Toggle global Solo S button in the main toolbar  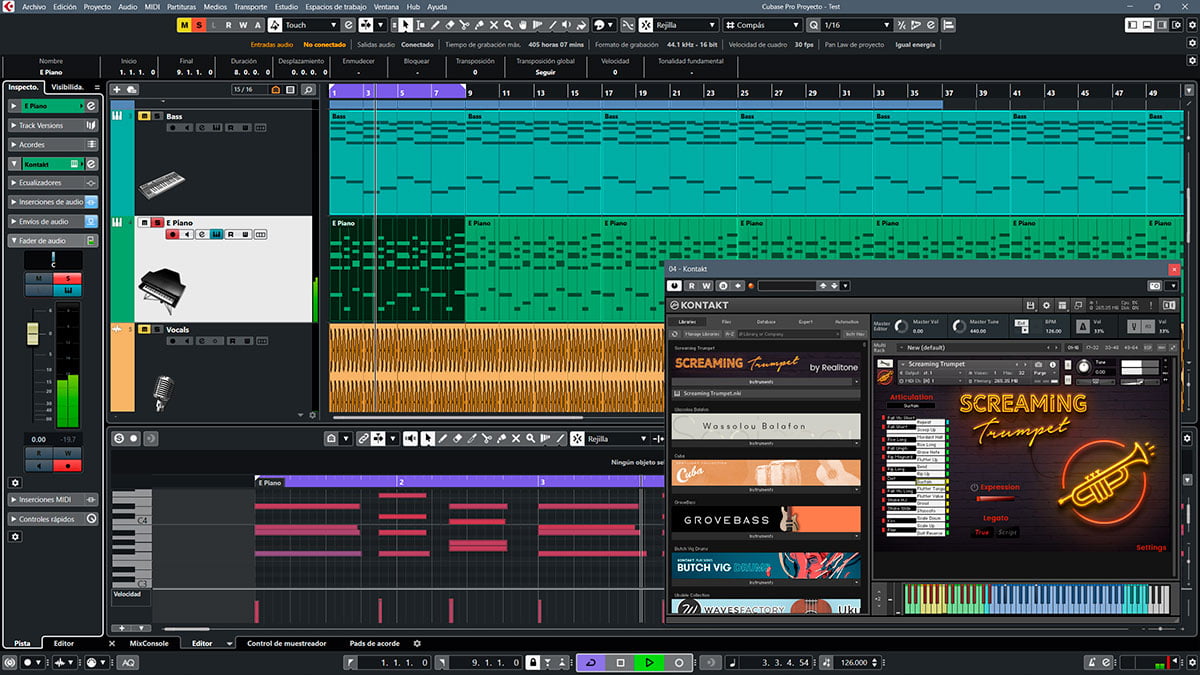click(200, 24)
